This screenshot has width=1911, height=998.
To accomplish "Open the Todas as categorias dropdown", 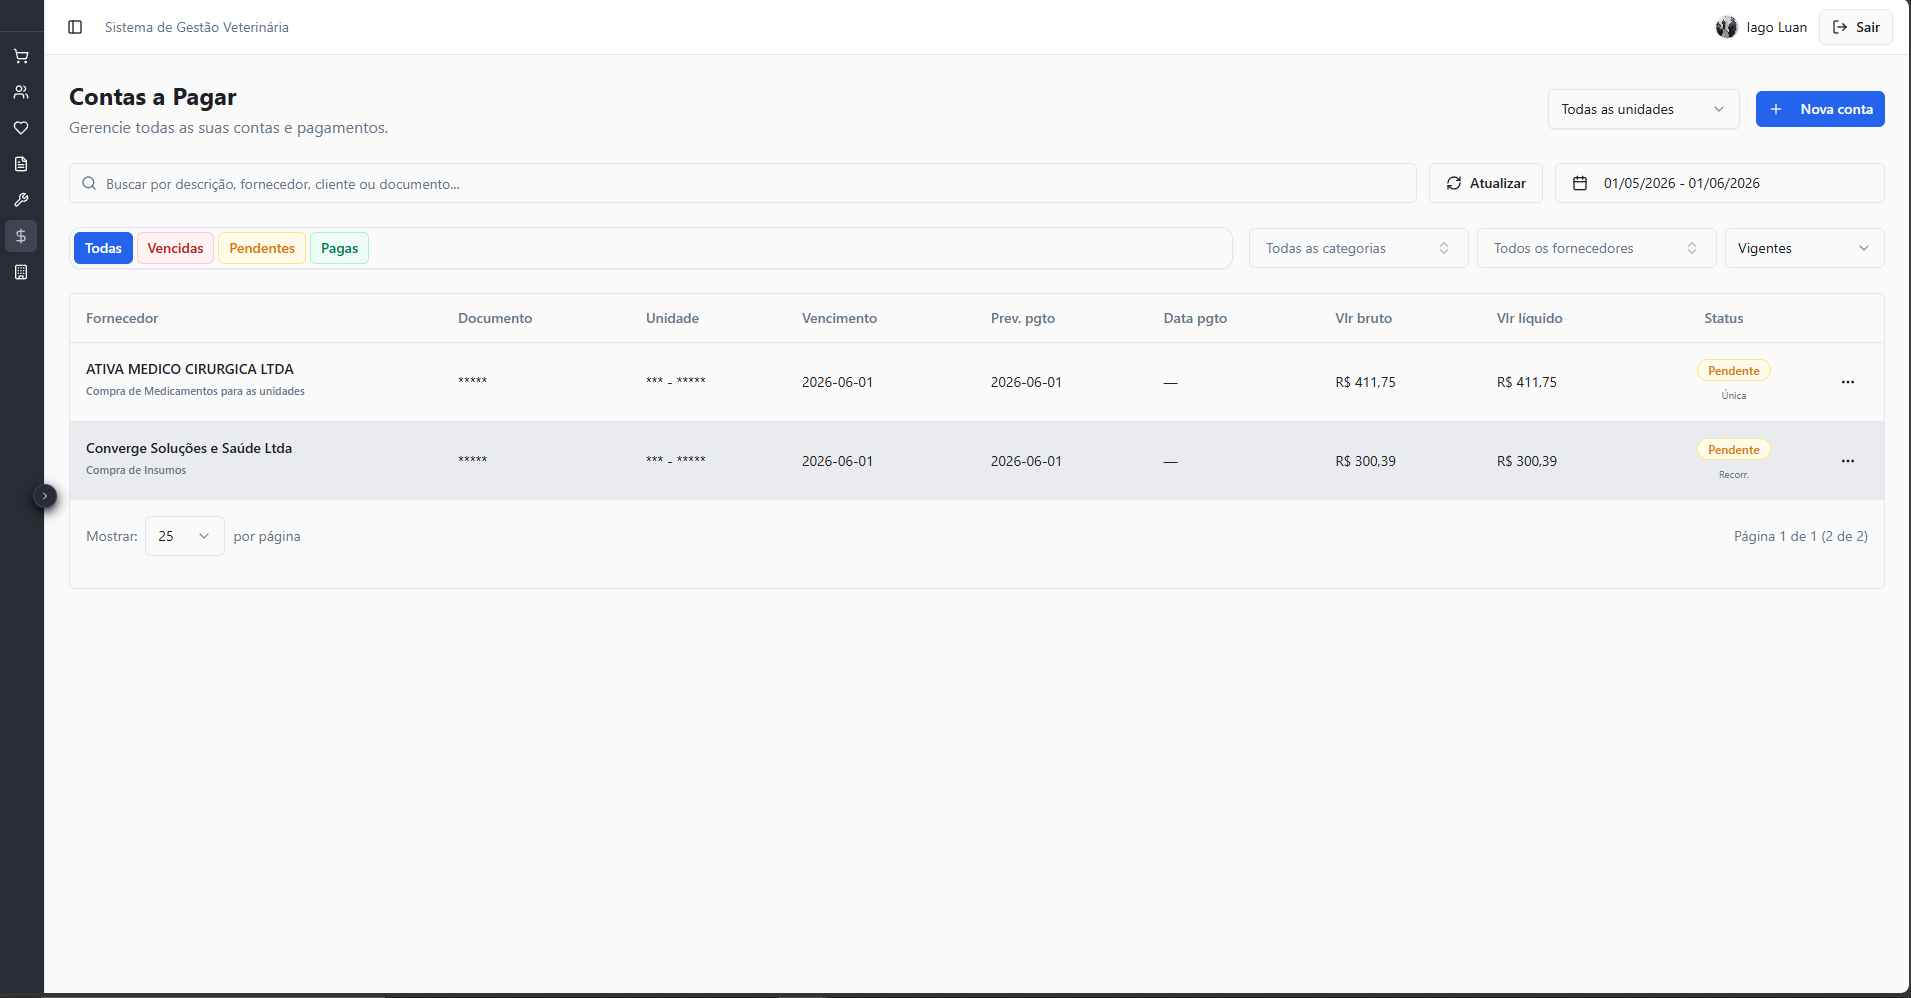I will [1359, 248].
